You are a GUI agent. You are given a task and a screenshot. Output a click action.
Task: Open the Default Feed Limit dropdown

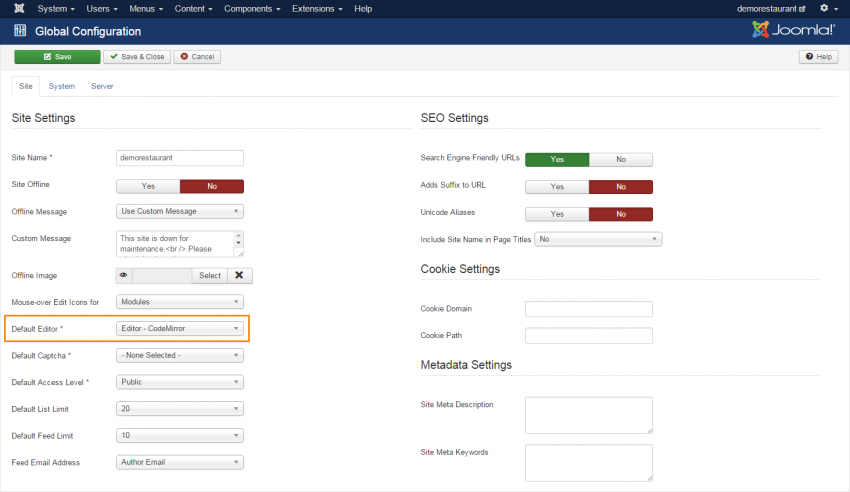tap(180, 435)
